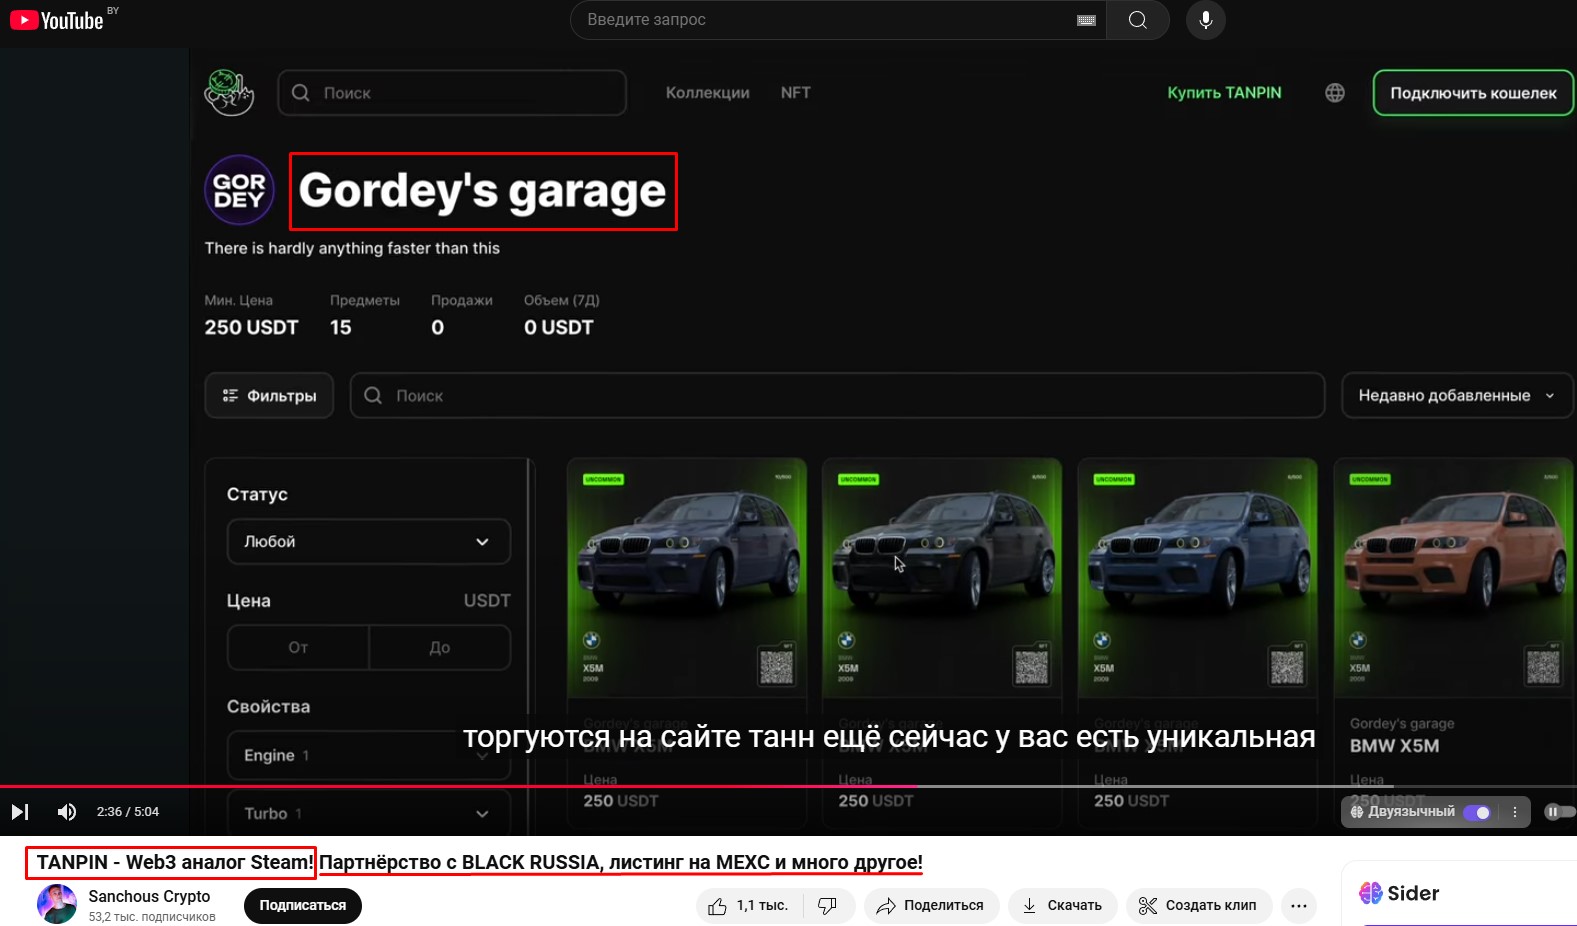Image resolution: width=1577 pixels, height=926 pixels.
Task: Open the language globe icon
Action: (1335, 93)
